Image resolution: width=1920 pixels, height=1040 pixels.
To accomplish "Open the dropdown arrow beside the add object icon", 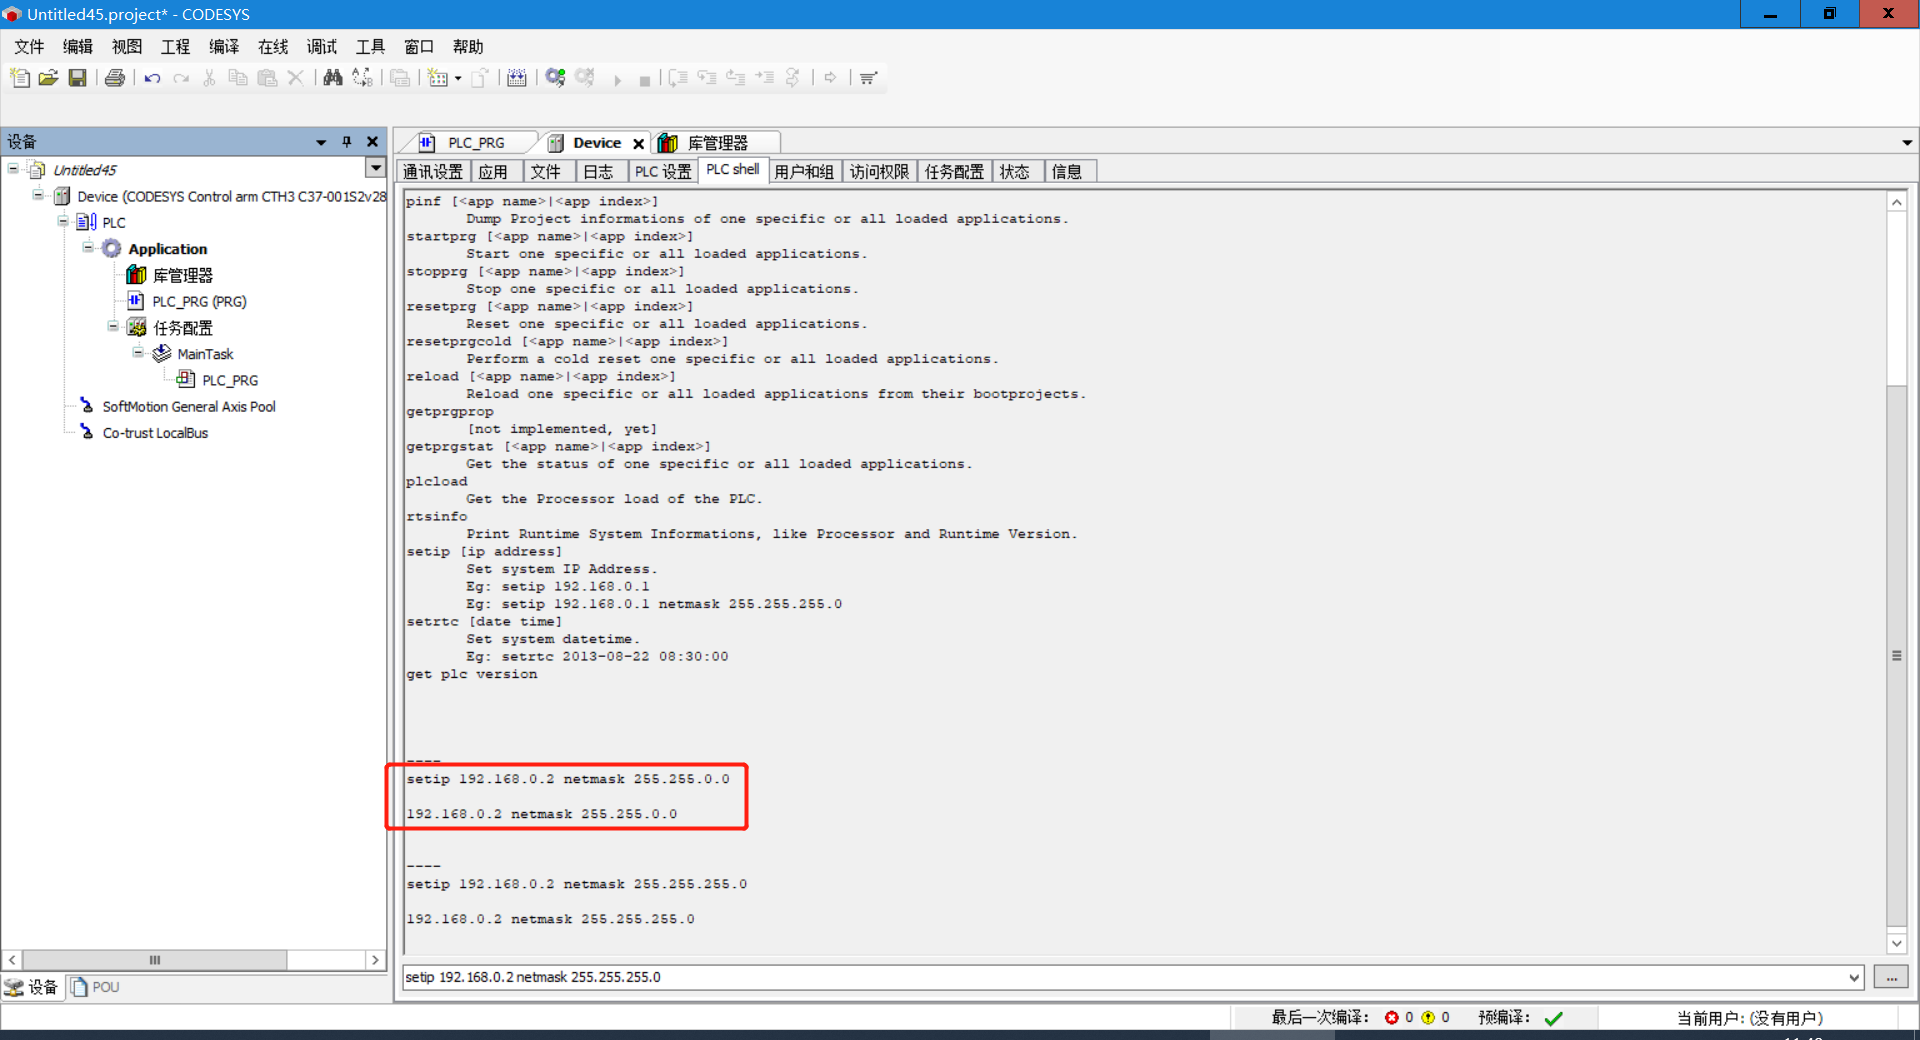I will click(x=458, y=78).
